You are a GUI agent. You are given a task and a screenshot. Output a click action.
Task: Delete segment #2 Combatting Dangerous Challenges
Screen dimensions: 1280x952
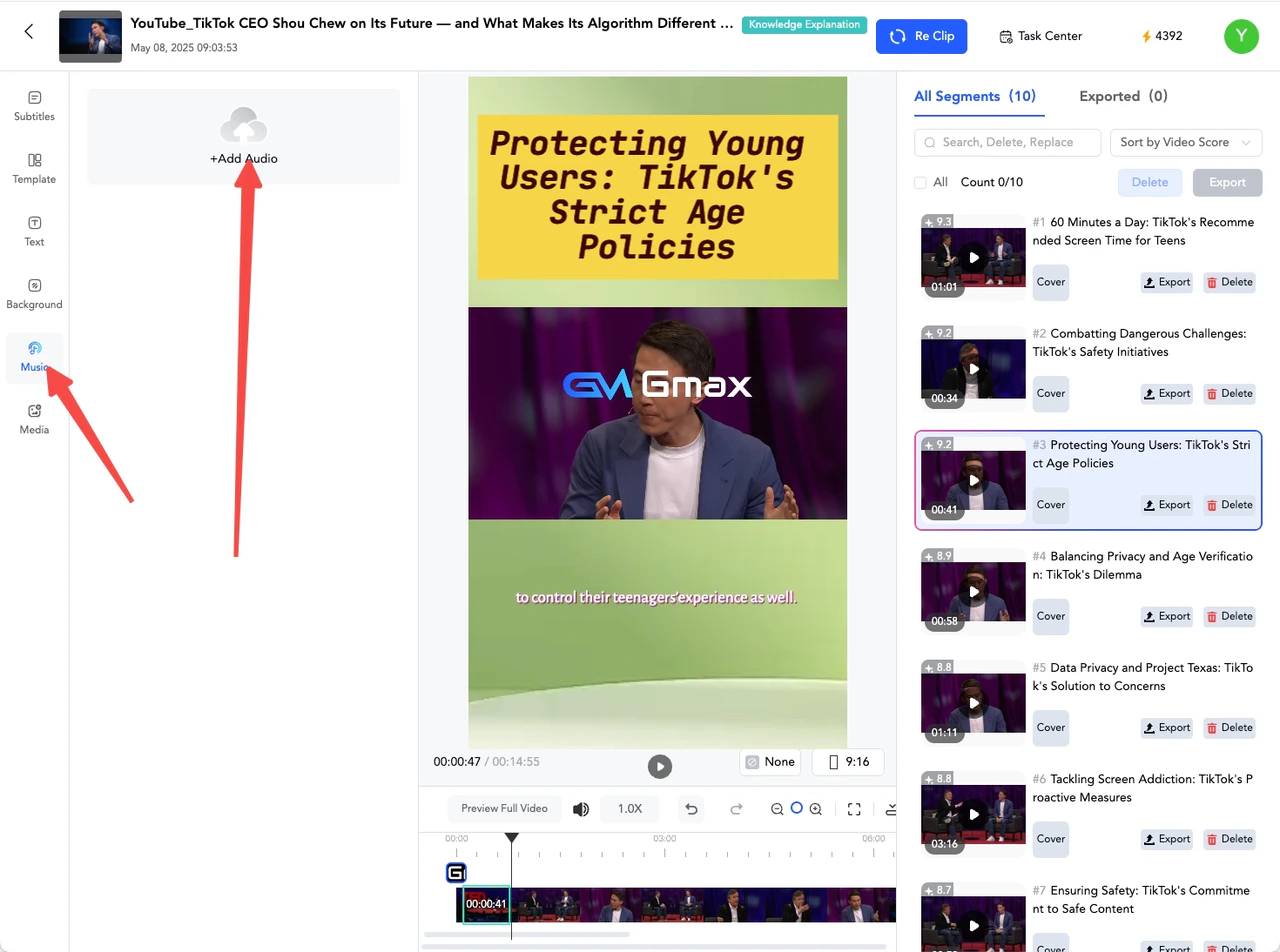click(1229, 393)
